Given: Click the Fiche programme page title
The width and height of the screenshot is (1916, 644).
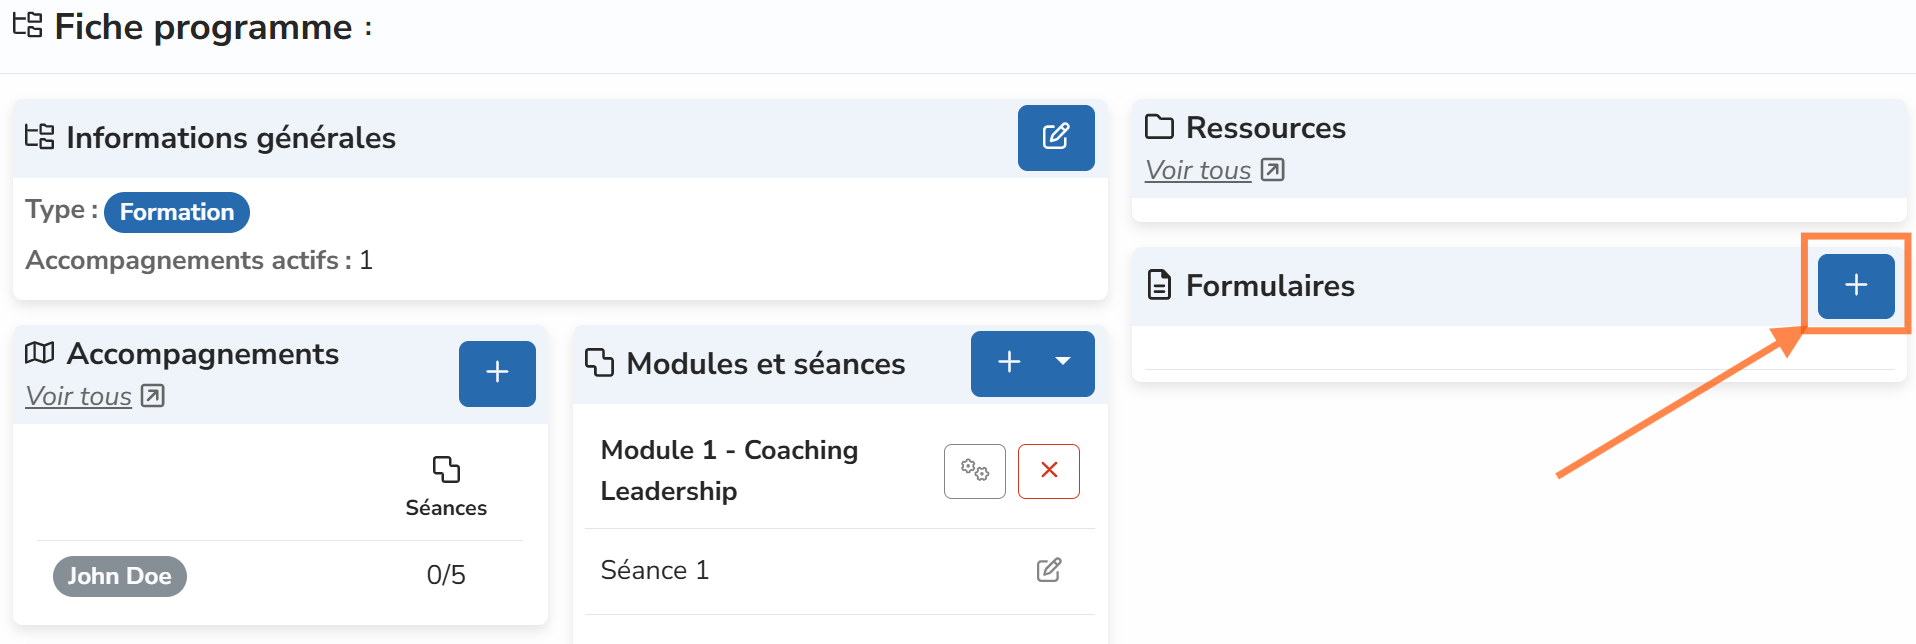Looking at the screenshot, I should click(203, 27).
